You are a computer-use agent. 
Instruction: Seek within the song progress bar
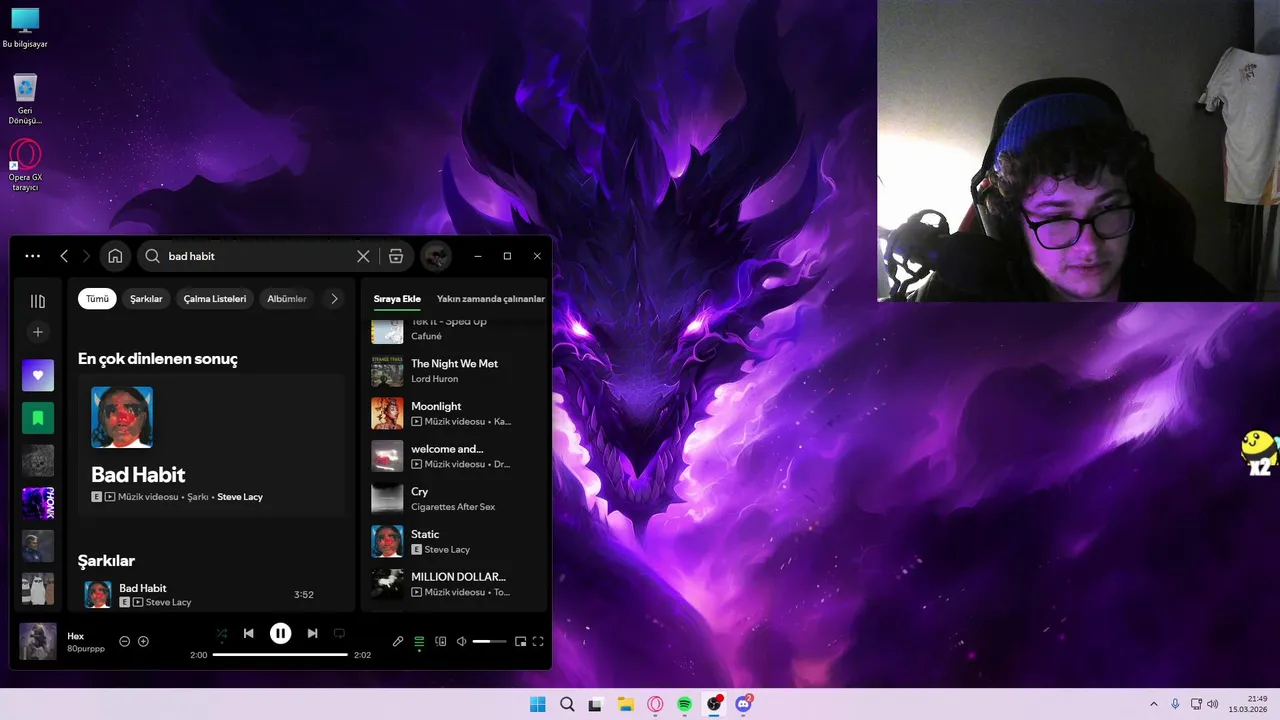[280, 655]
